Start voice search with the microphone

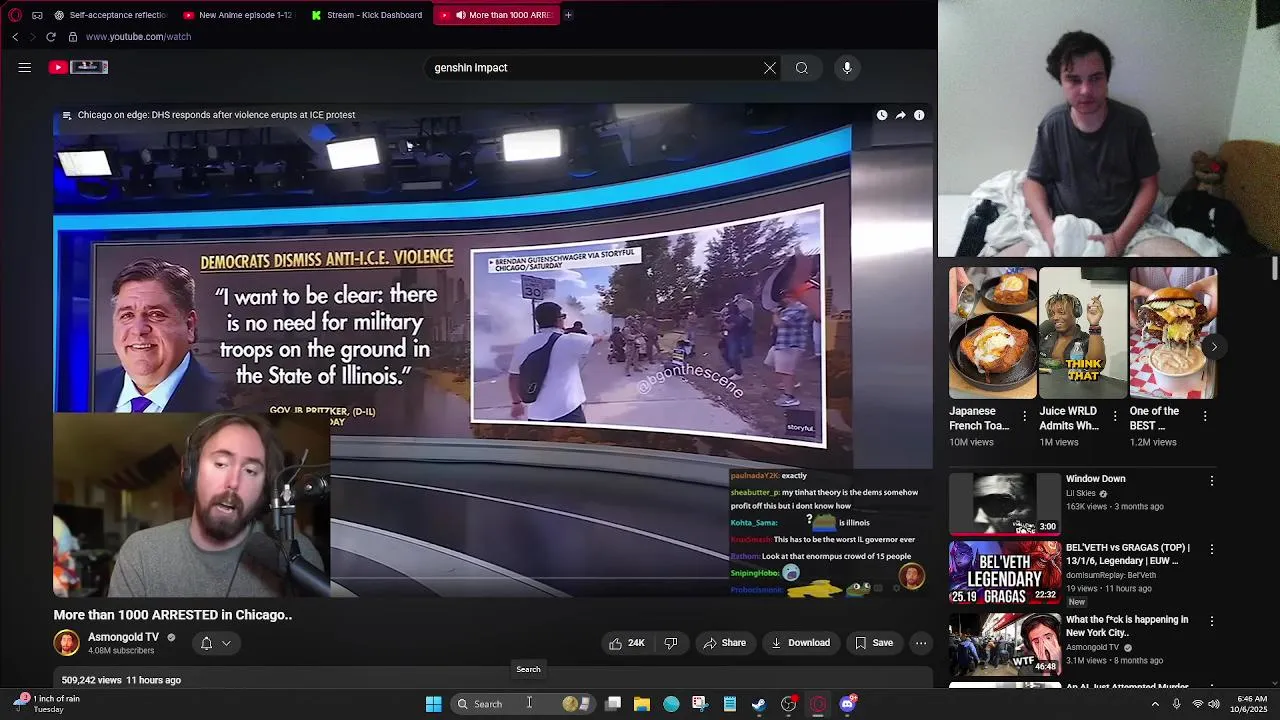(847, 68)
